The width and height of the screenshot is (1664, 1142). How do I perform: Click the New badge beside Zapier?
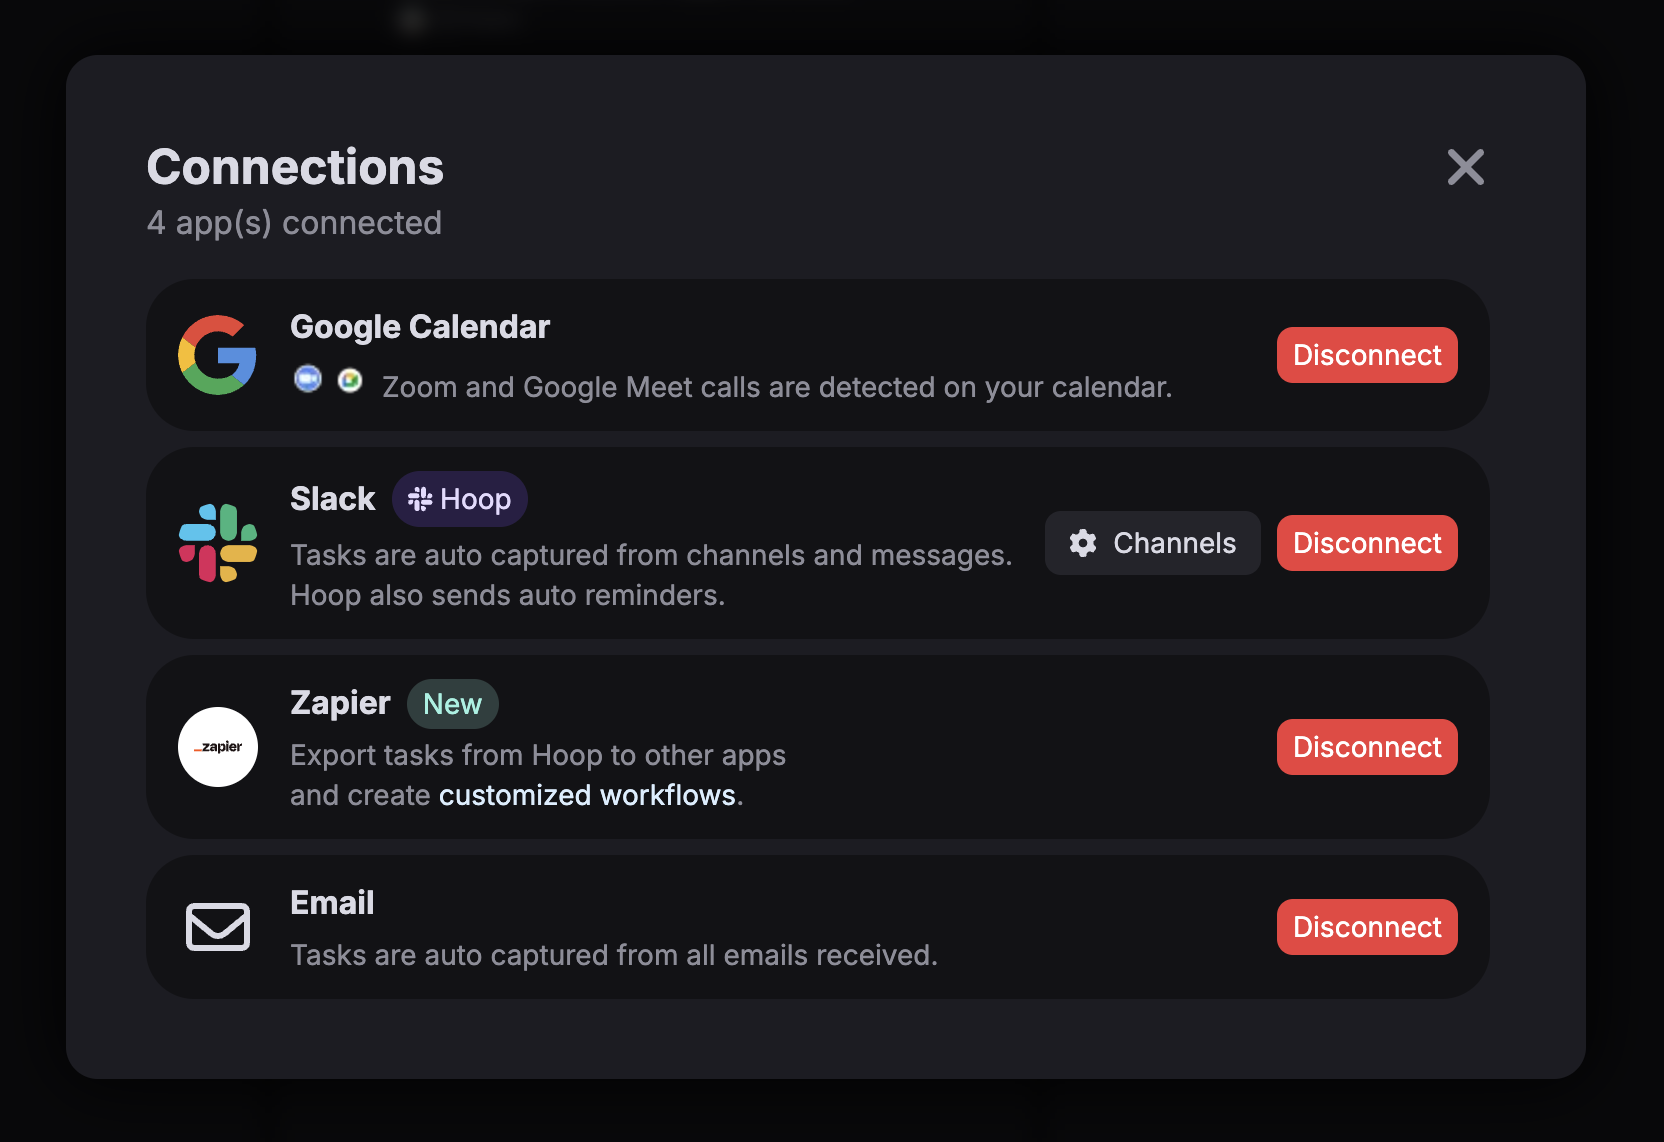(453, 704)
